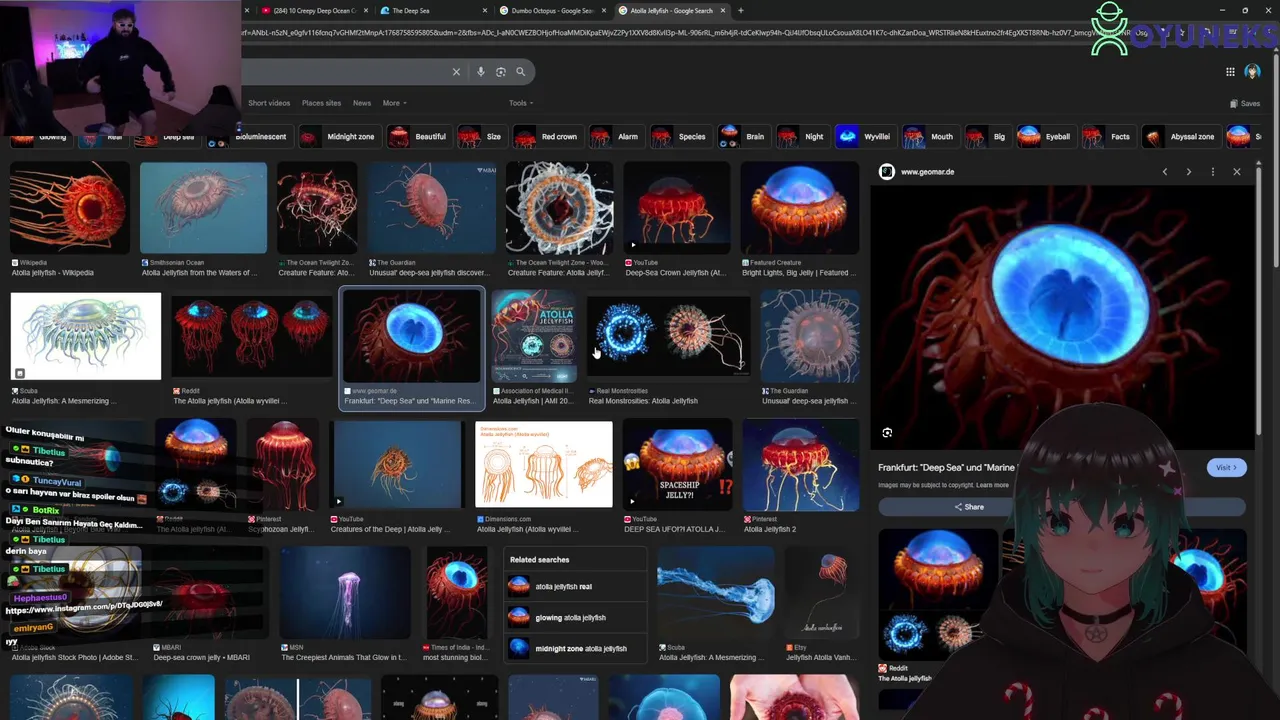Open search by image (Lens) icon
Screen dimensions: 1280x720
tap(501, 72)
